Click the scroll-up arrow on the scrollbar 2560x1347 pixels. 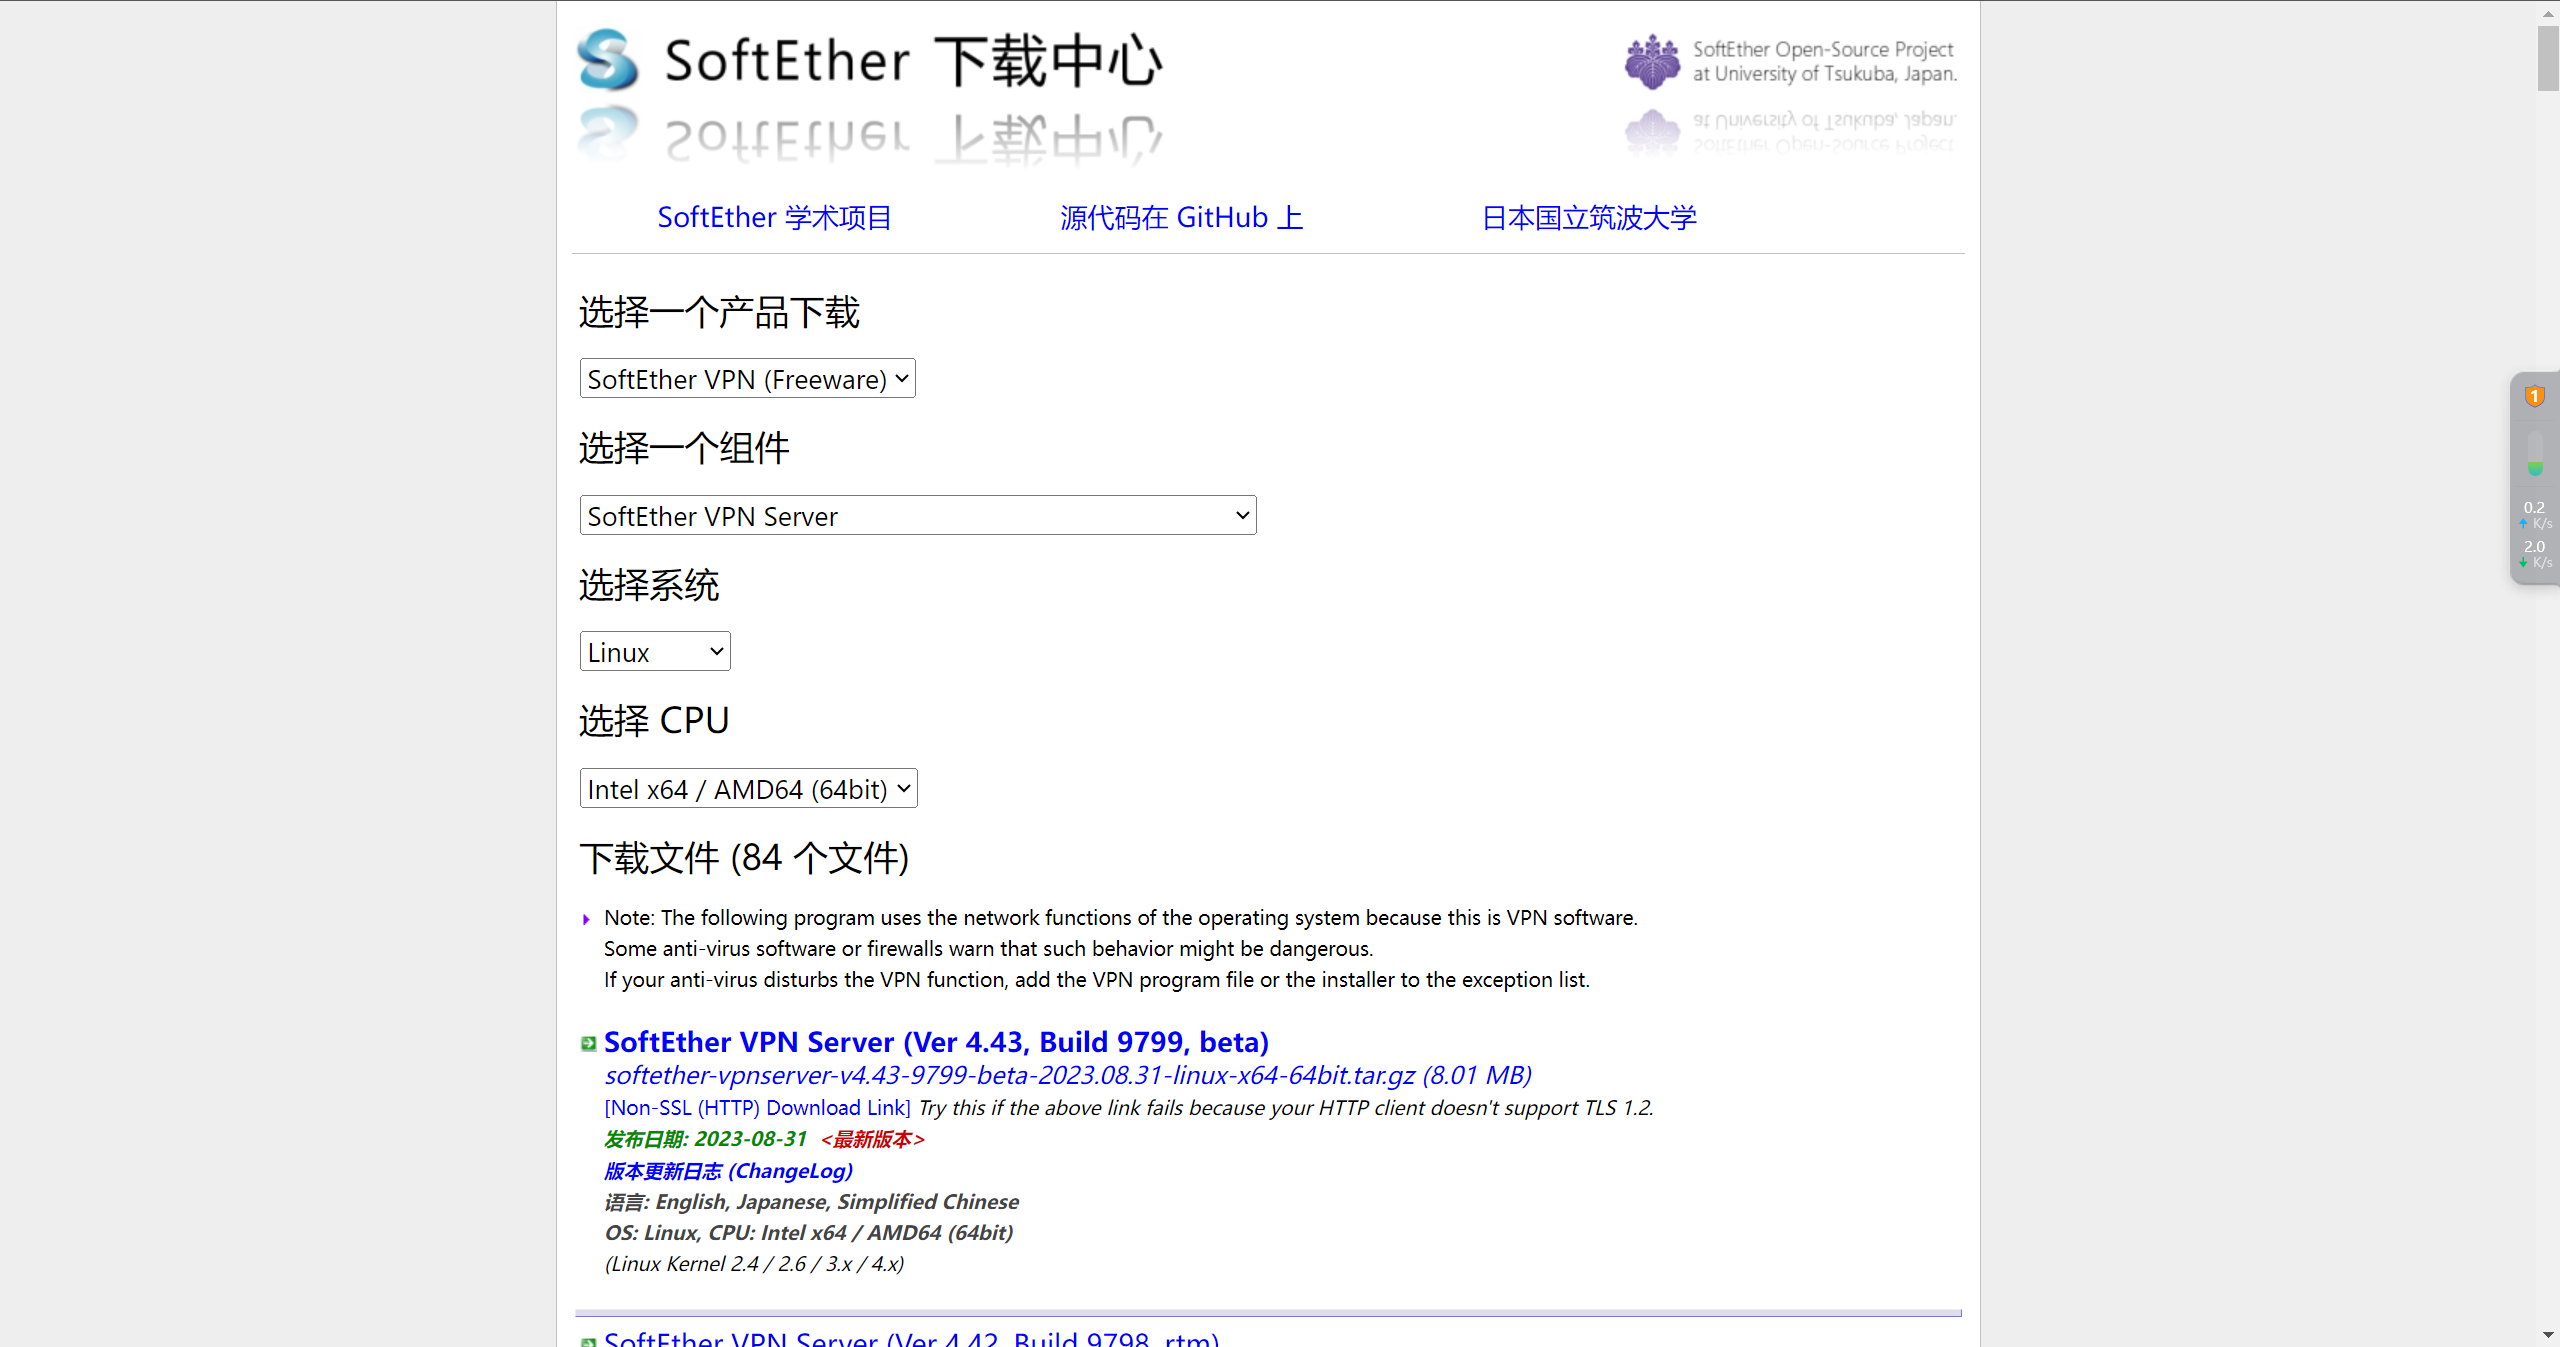tap(2548, 12)
